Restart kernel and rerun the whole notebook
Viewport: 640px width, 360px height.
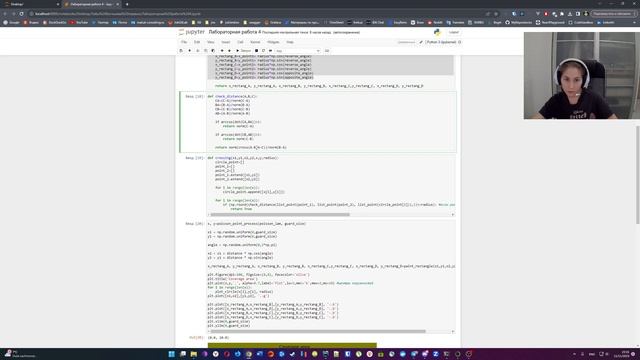click(270, 51)
